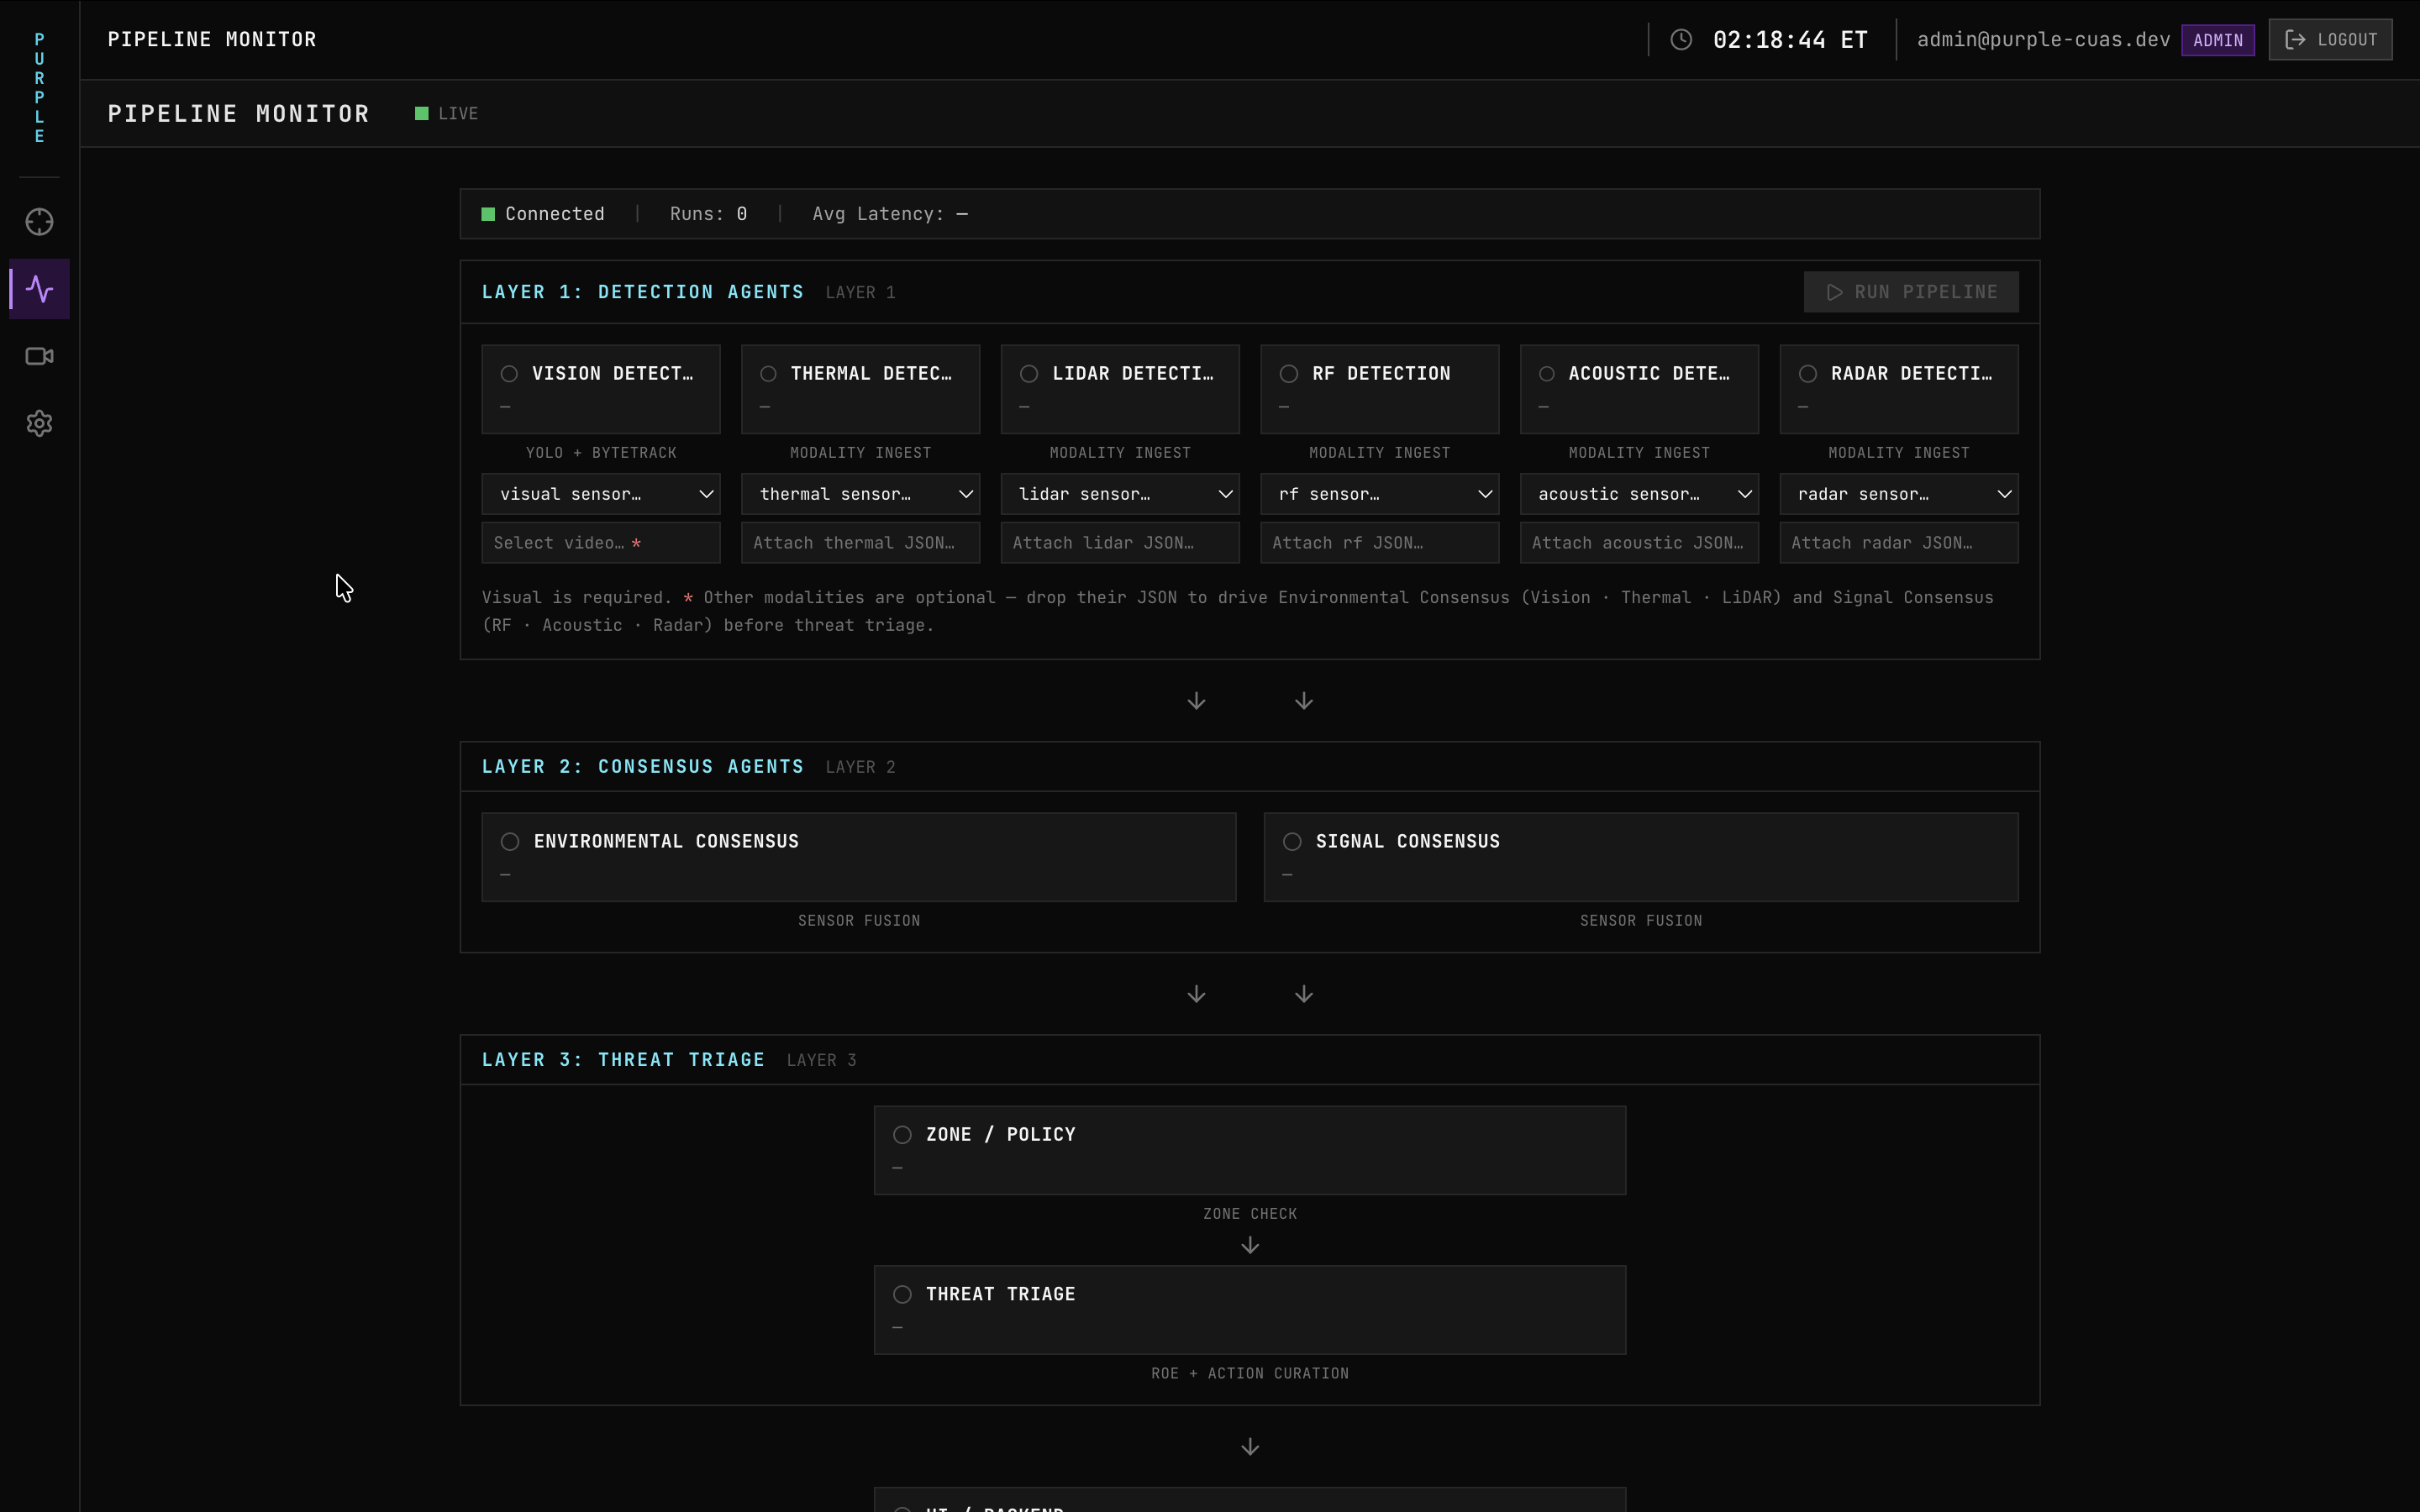Select the Radar Detection agent card
This screenshot has height=1512, width=2420.
tap(1899, 389)
